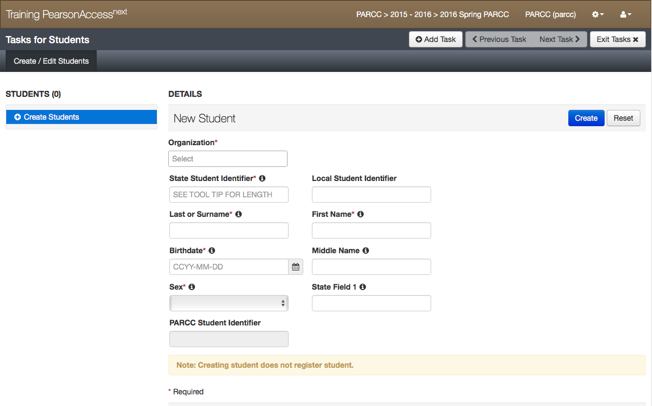Screen dimensions: 652x406
Task: Switch to Create / Edit Students tab
Action: click(51, 61)
